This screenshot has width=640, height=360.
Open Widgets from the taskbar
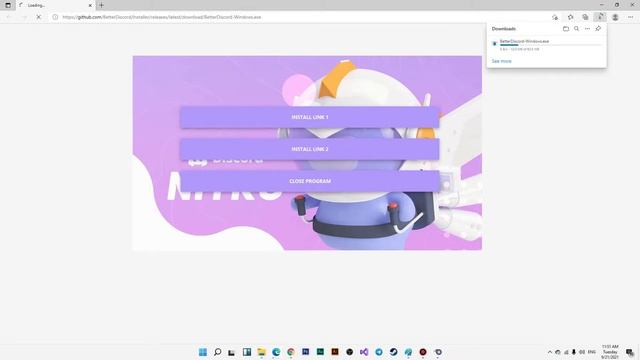tap(247, 352)
